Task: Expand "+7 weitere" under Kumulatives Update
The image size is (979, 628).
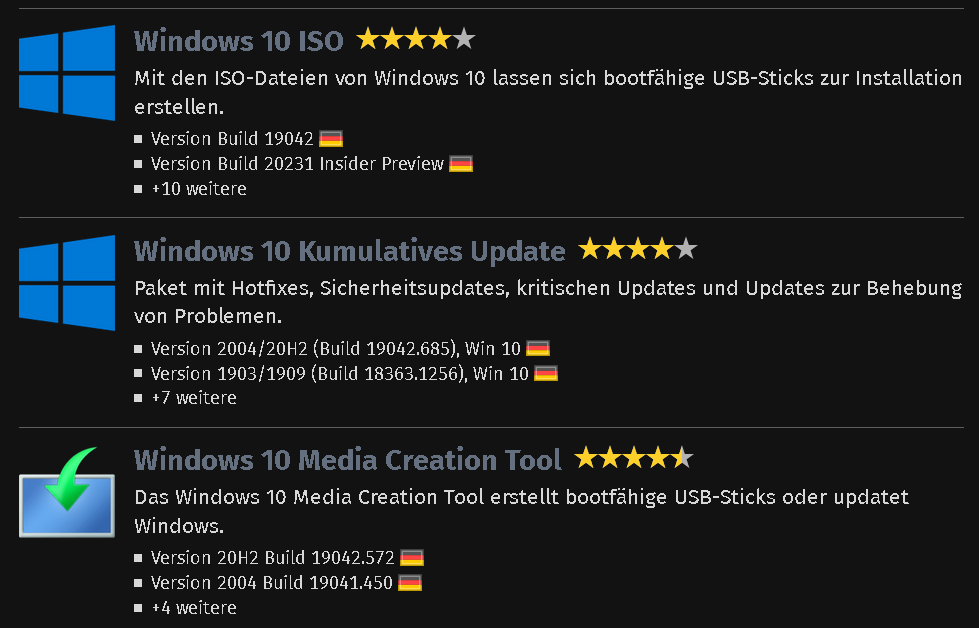Action: point(194,398)
